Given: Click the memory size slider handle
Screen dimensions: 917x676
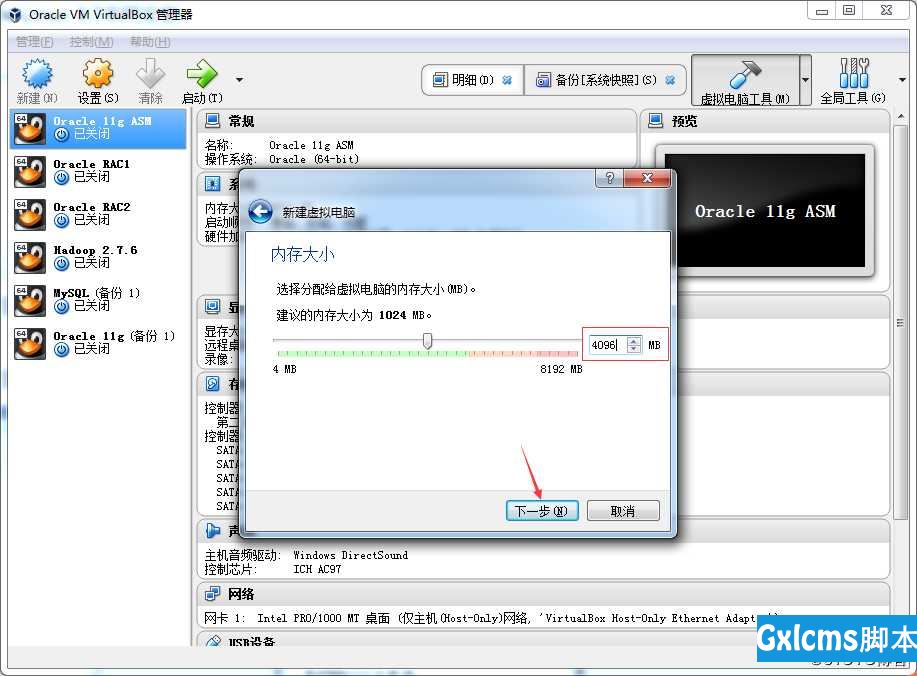Looking at the screenshot, I should (x=428, y=340).
